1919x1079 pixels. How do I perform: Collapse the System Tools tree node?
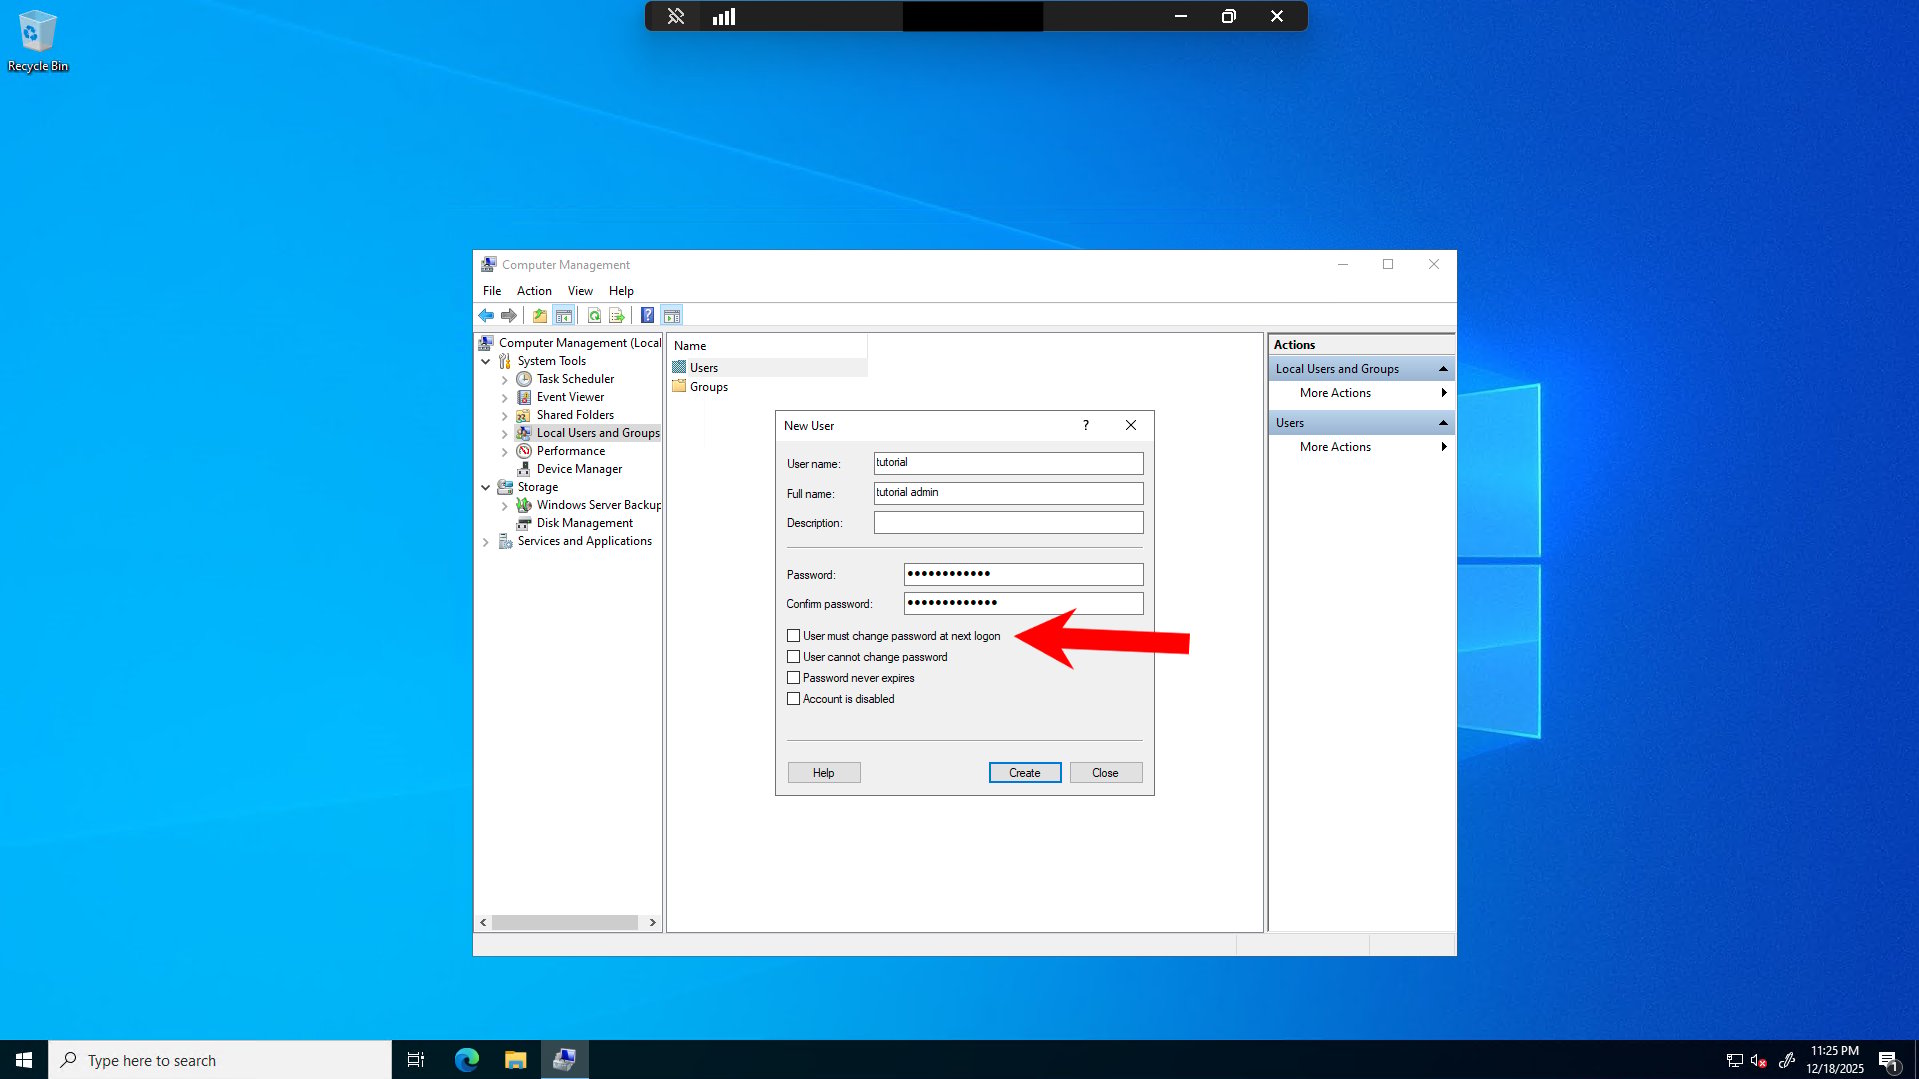(486, 361)
